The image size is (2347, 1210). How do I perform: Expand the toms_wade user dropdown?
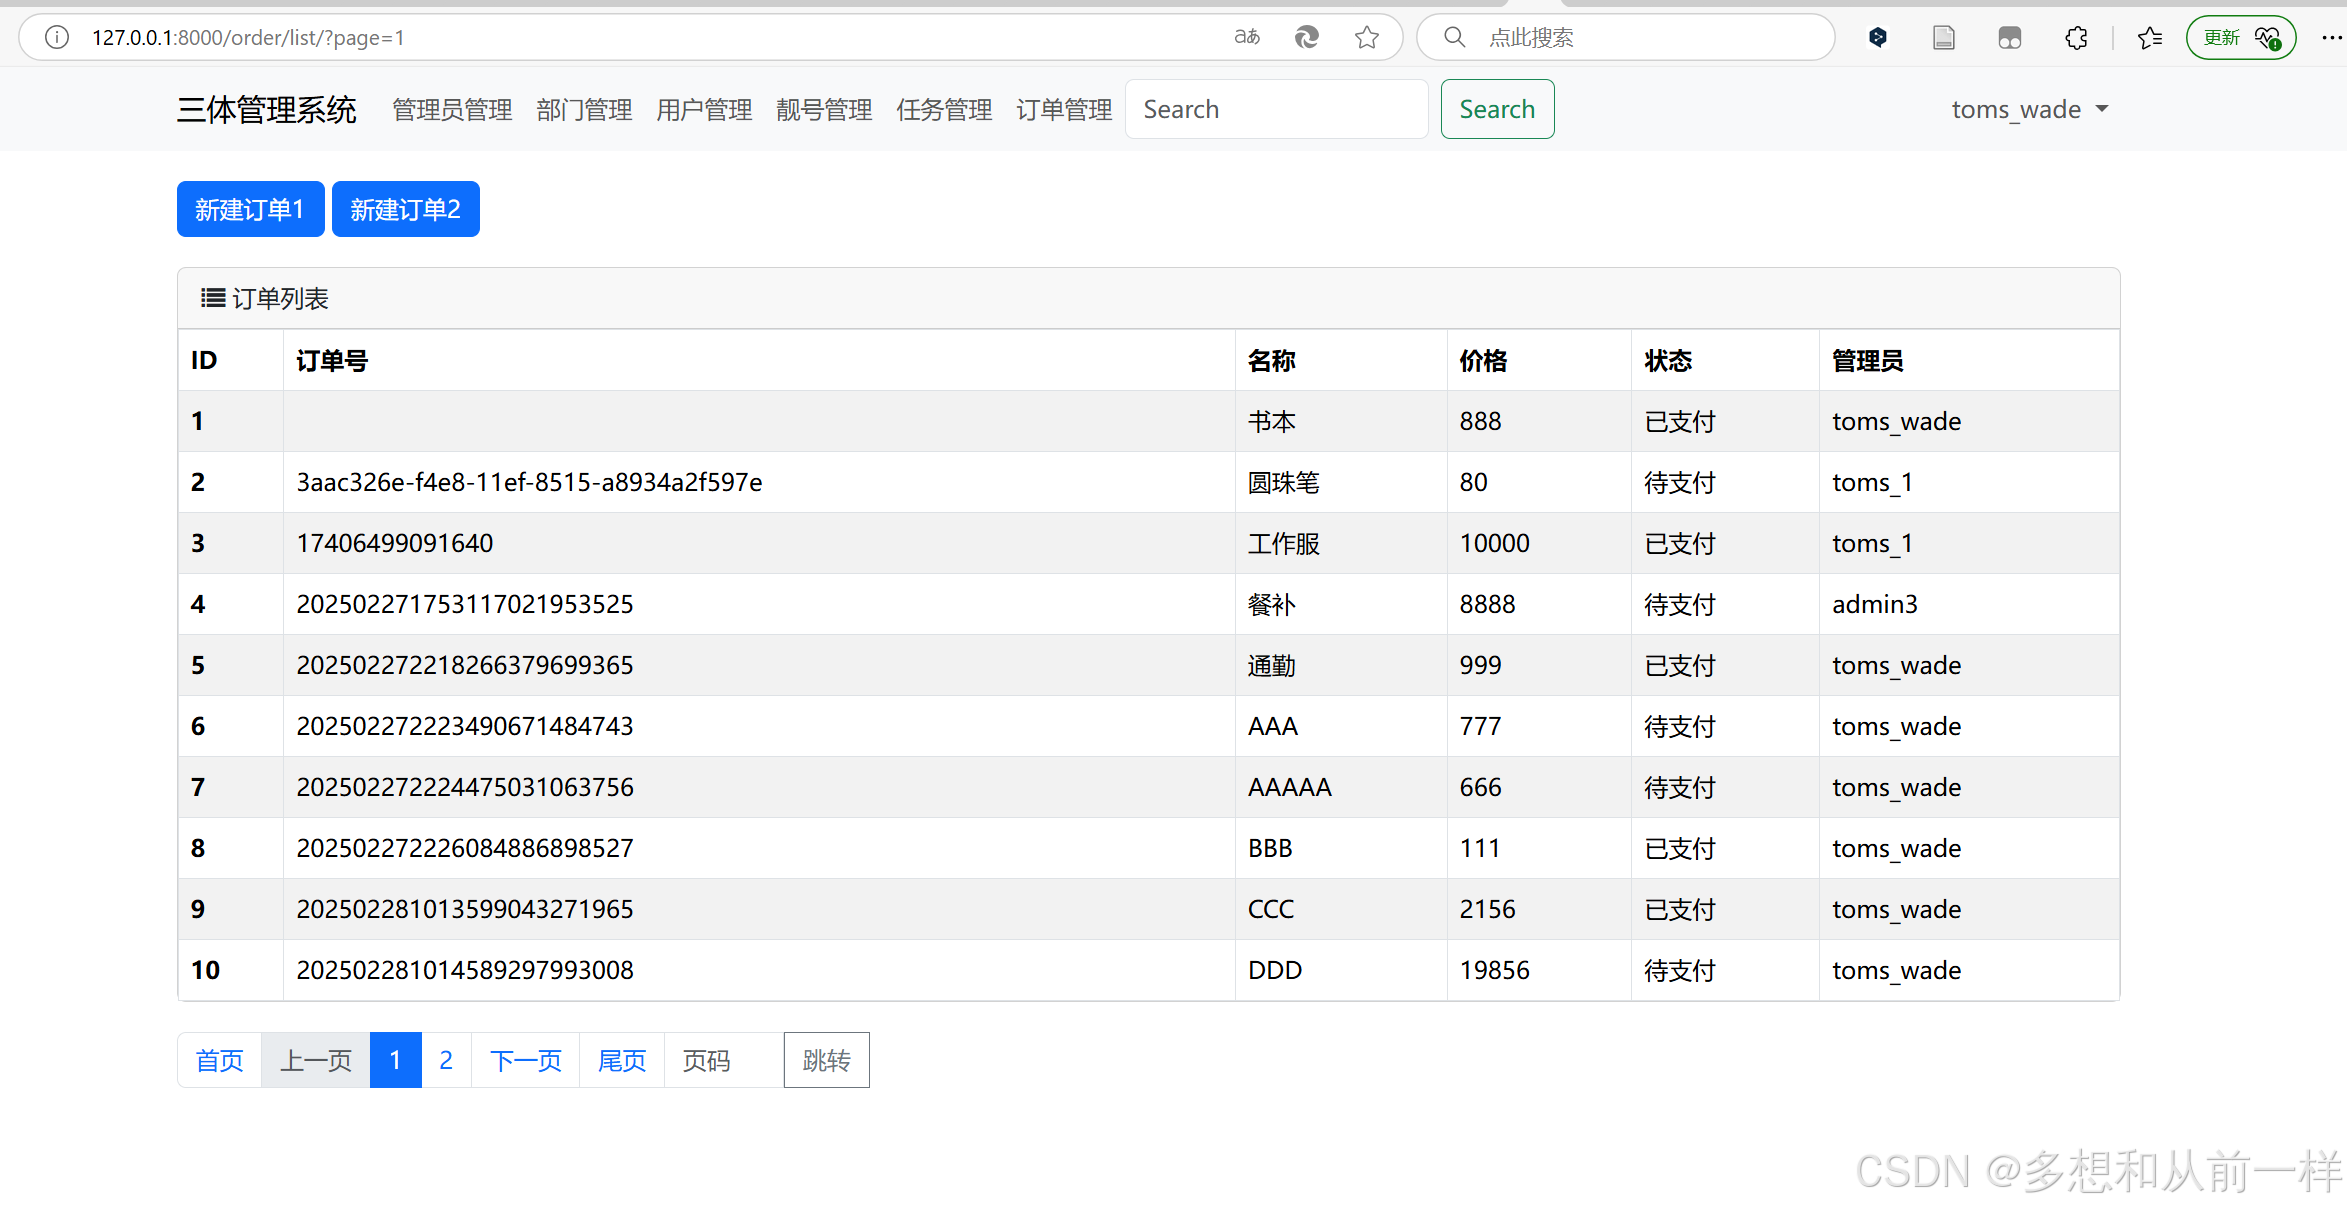pos(2029,109)
